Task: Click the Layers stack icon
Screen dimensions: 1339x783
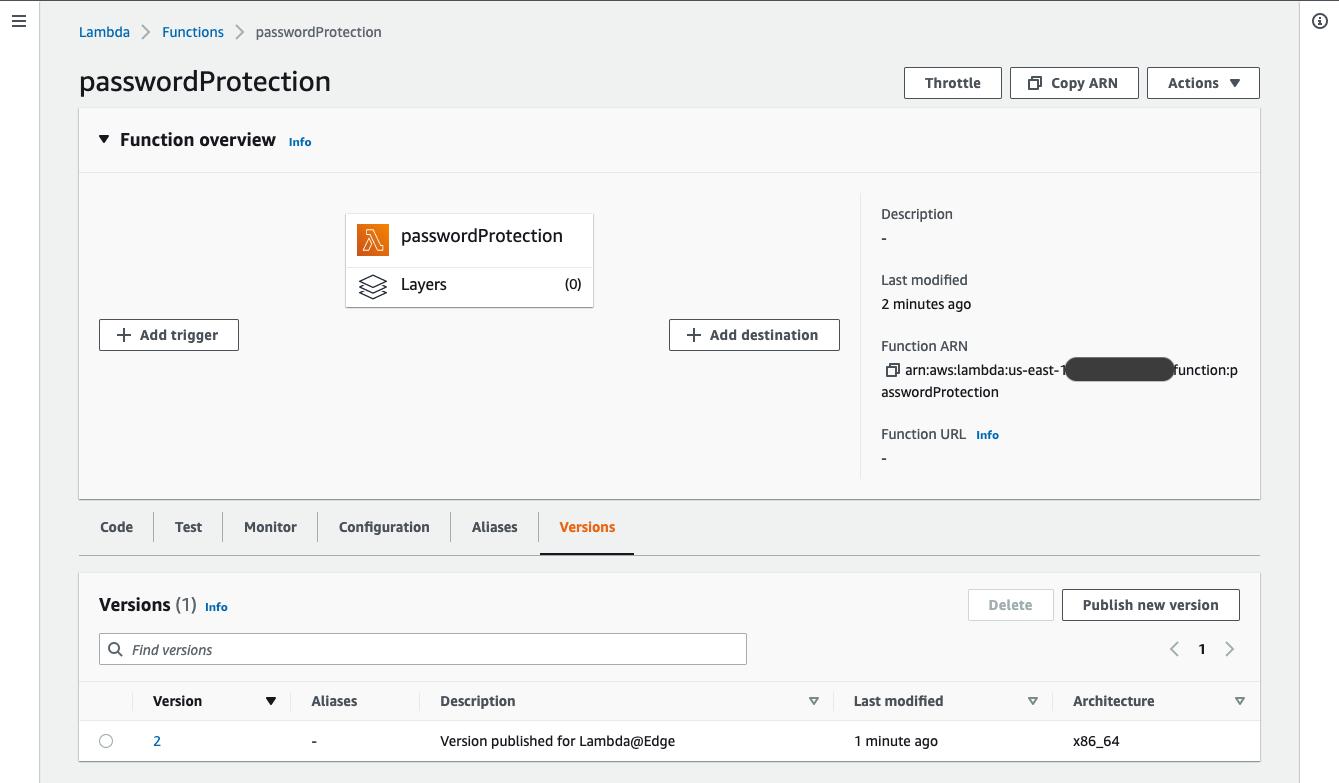Action: point(373,287)
